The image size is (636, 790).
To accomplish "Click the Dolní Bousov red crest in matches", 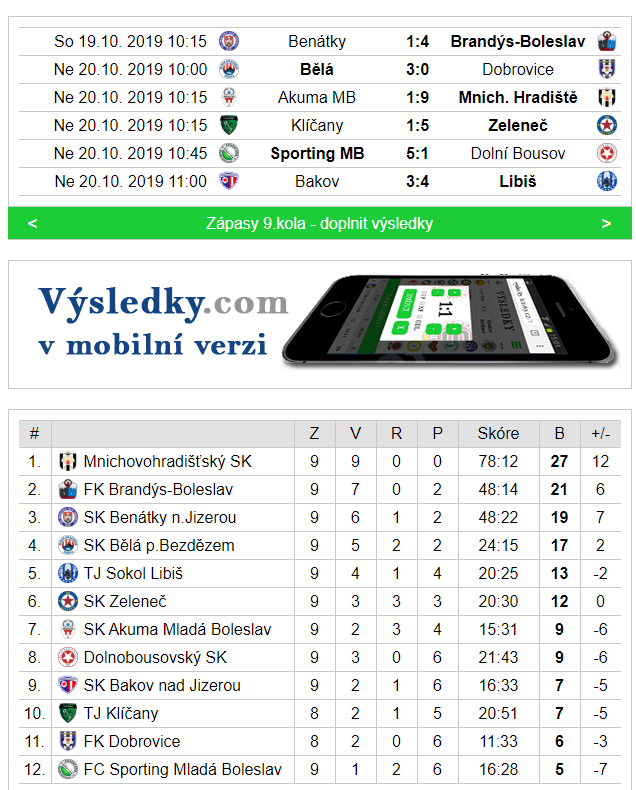I will tap(607, 153).
